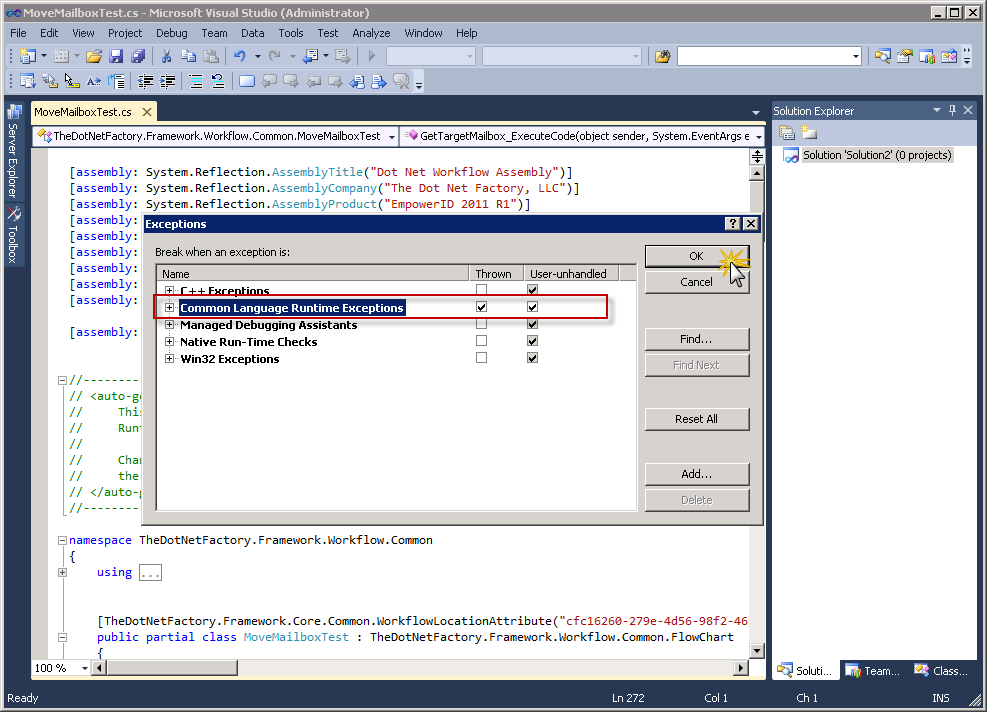Viewport: 987px width, 712px height.
Task: Expand the collapsed using block
Action: pos(62,572)
